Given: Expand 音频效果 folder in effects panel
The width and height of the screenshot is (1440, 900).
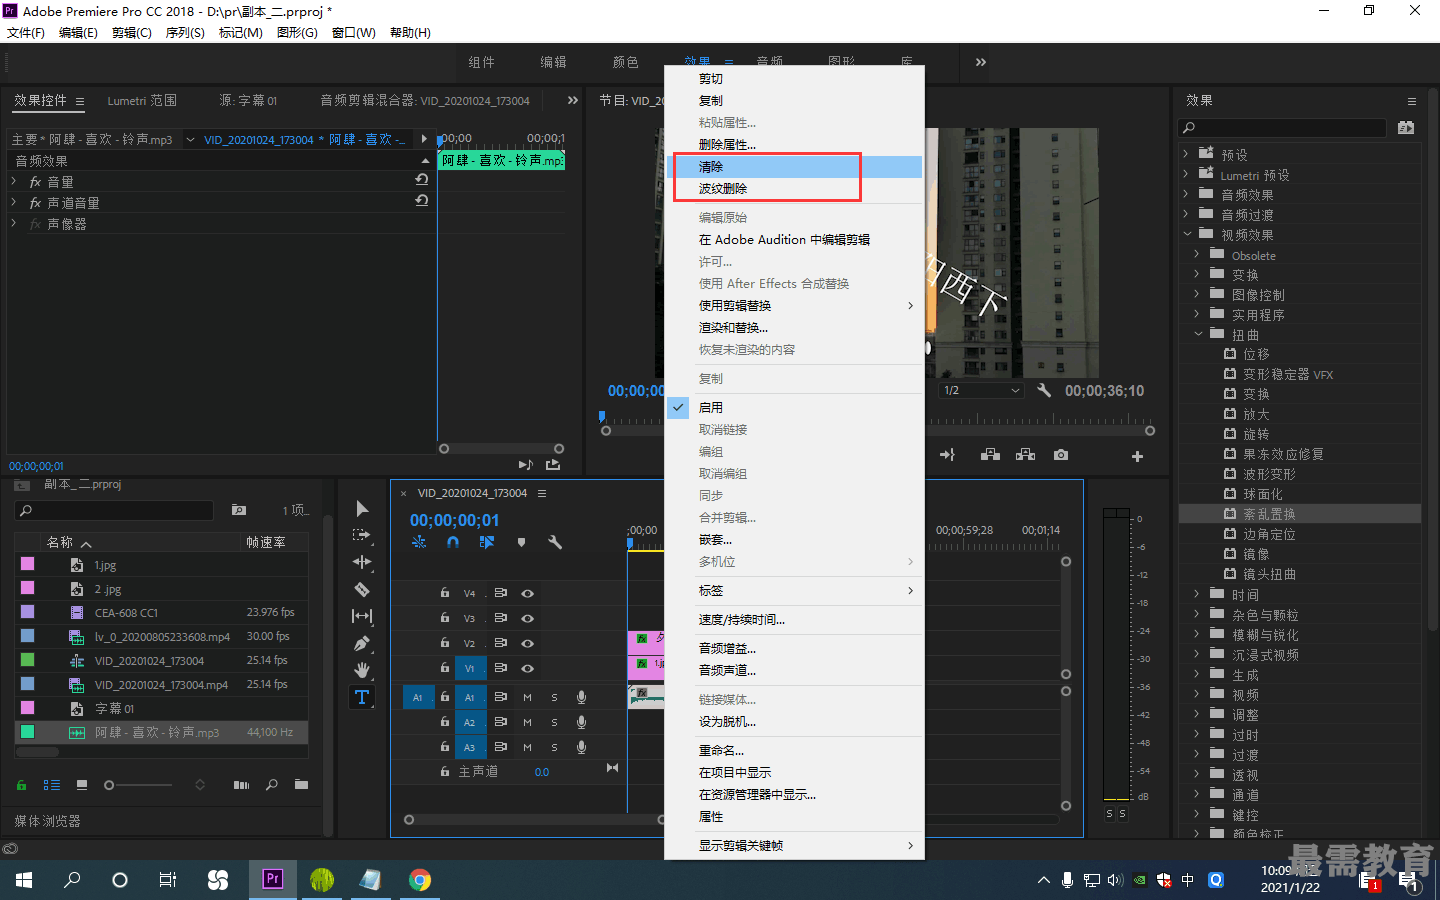Looking at the screenshot, I should click(1186, 194).
